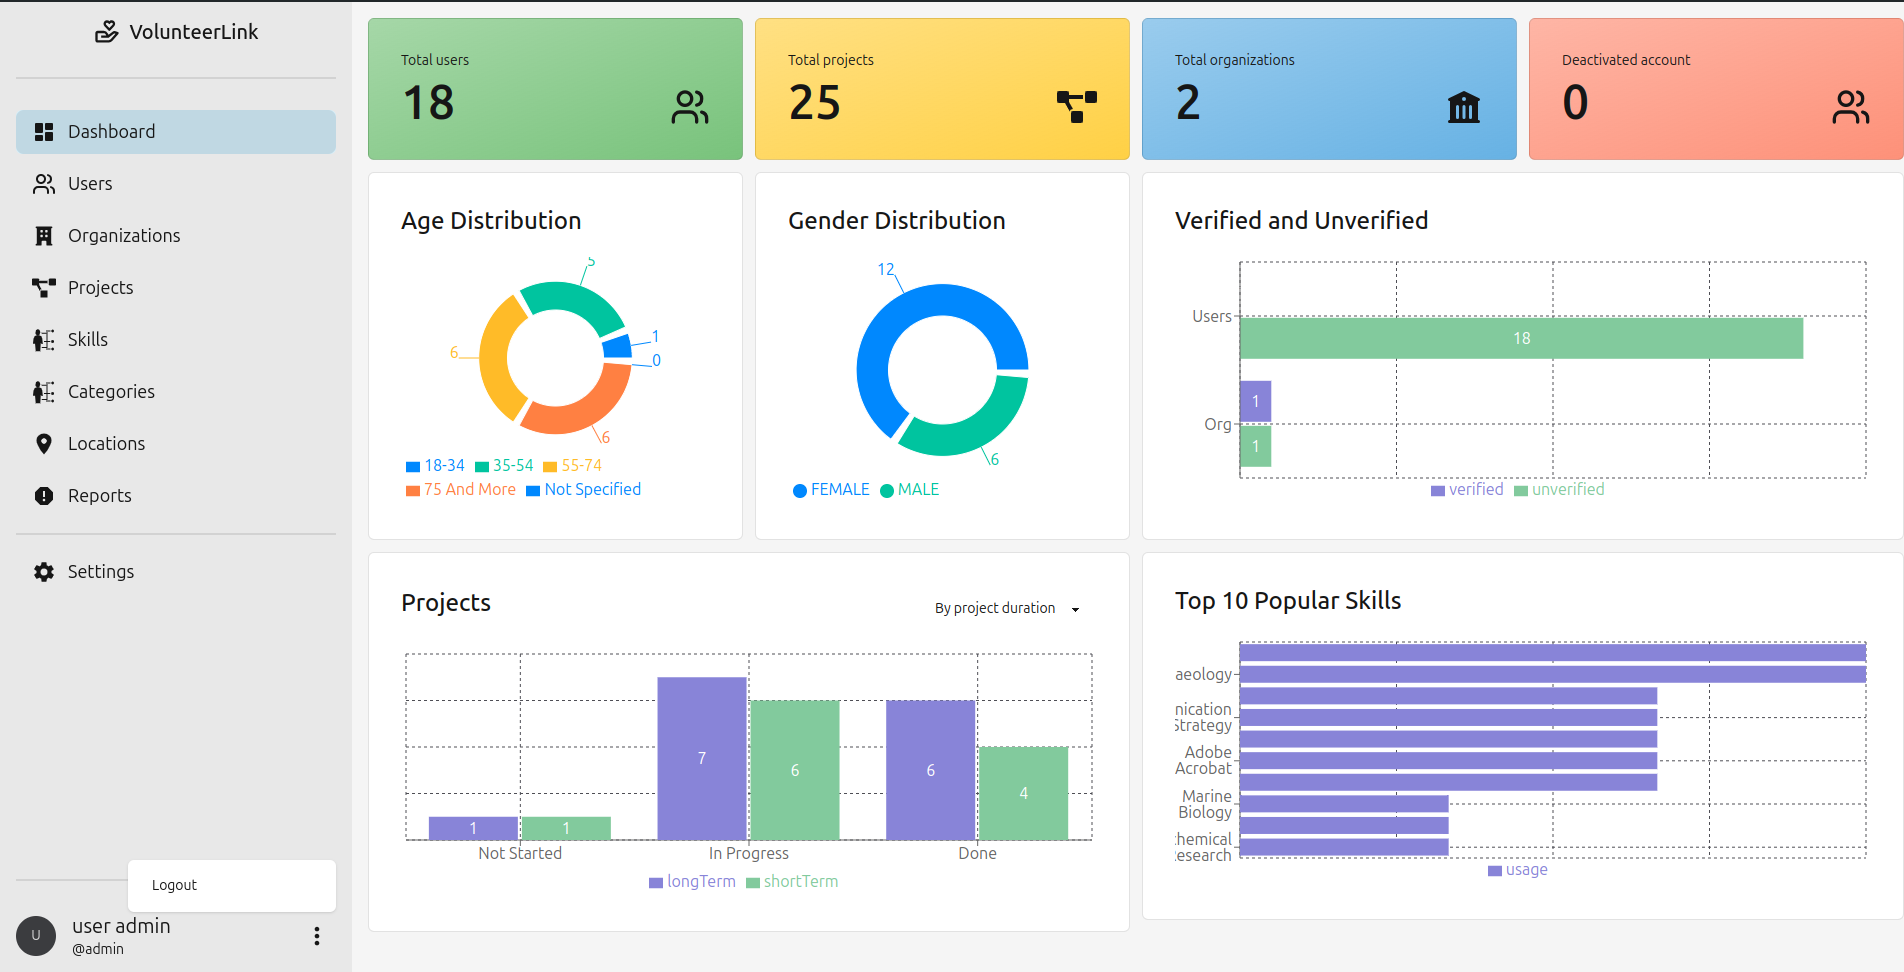Click the bank icon on Total organizations card
The width and height of the screenshot is (1904, 972).
(1464, 107)
